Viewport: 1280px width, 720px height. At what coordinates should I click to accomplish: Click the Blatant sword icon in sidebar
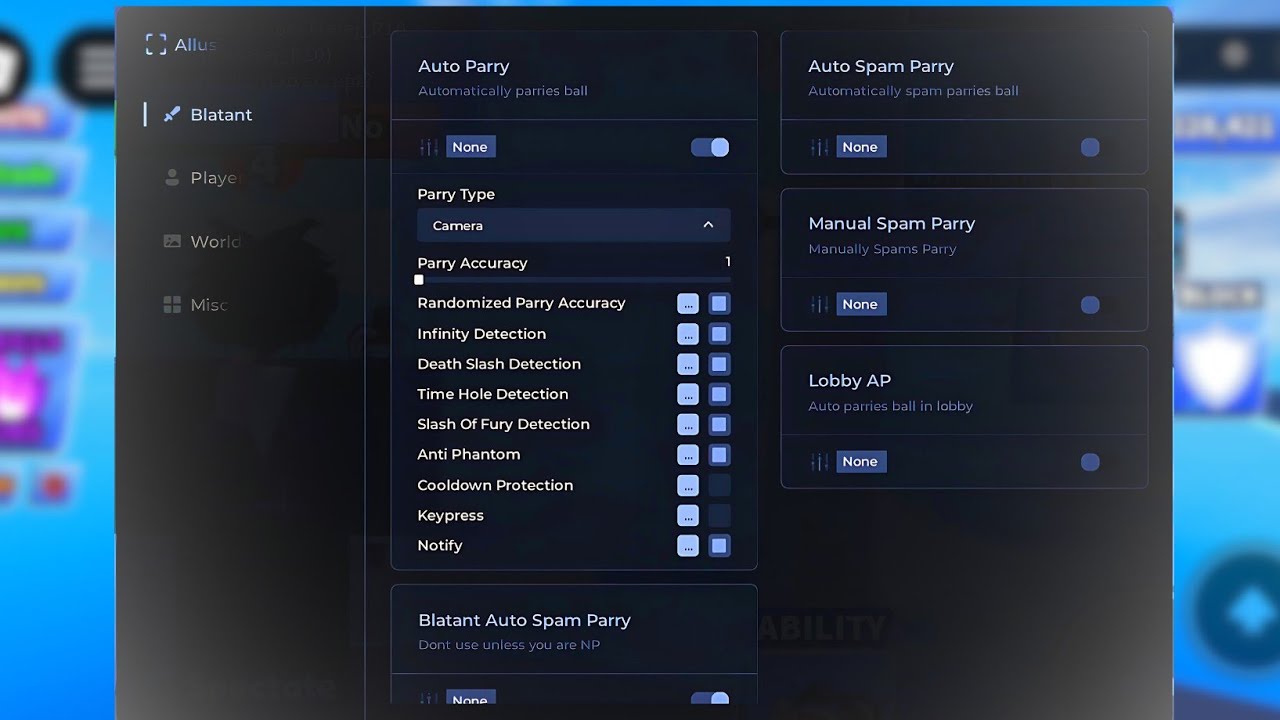172,114
